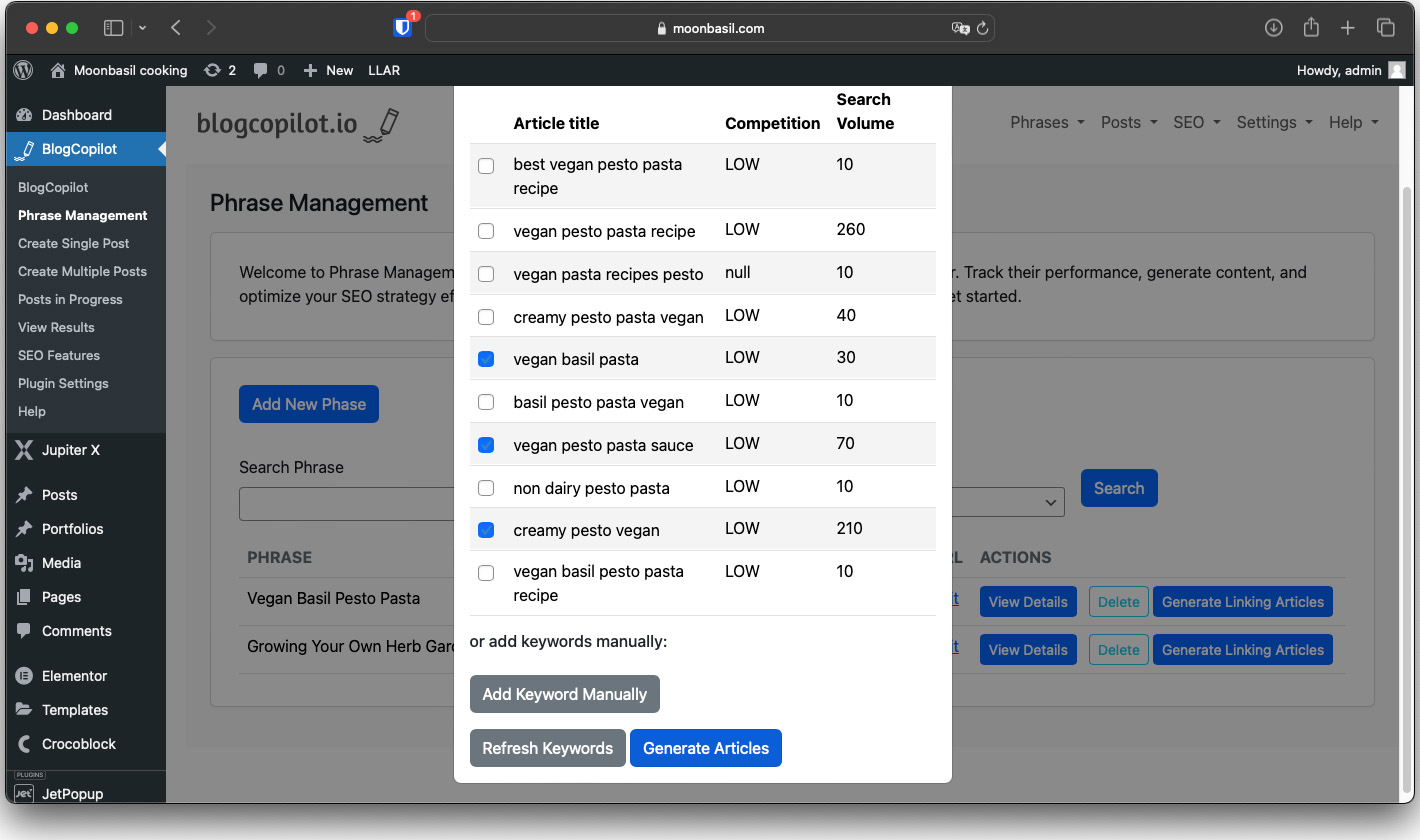1420x840 pixels.
Task: Tick the 'non dairy pesto pasta' checkbox
Action: 486,488
